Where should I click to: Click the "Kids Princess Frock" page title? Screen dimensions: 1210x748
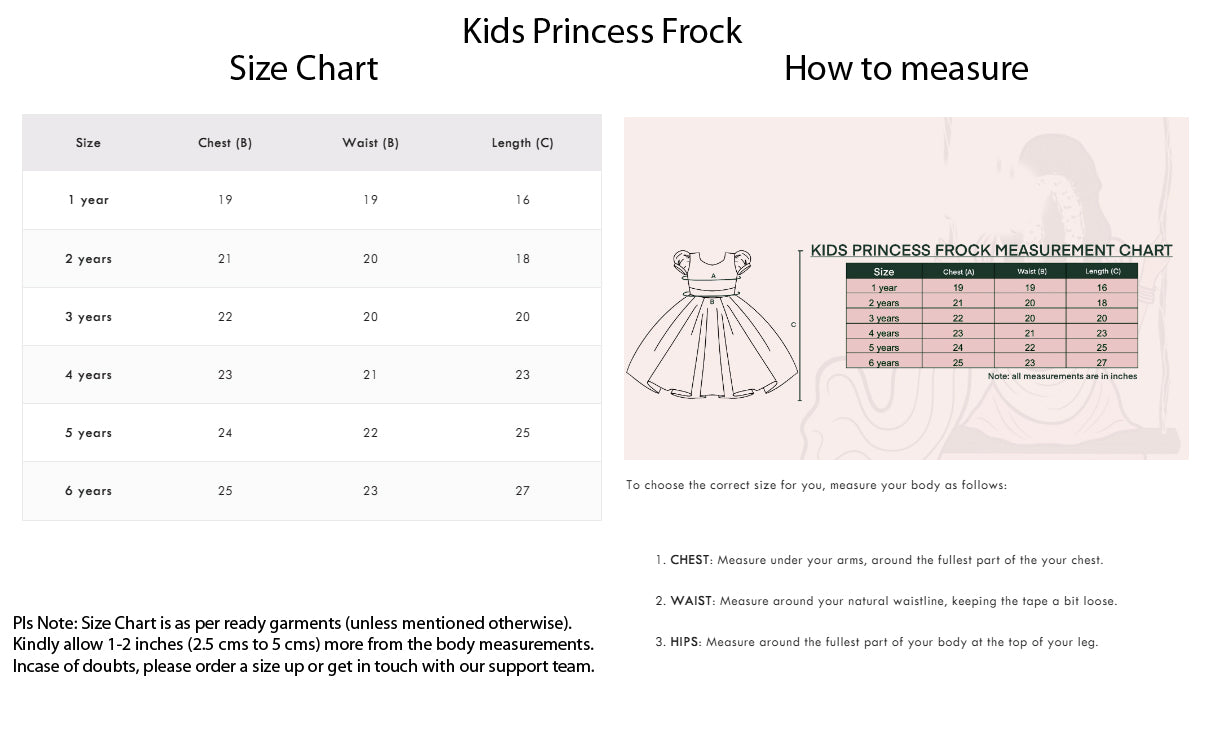(602, 31)
